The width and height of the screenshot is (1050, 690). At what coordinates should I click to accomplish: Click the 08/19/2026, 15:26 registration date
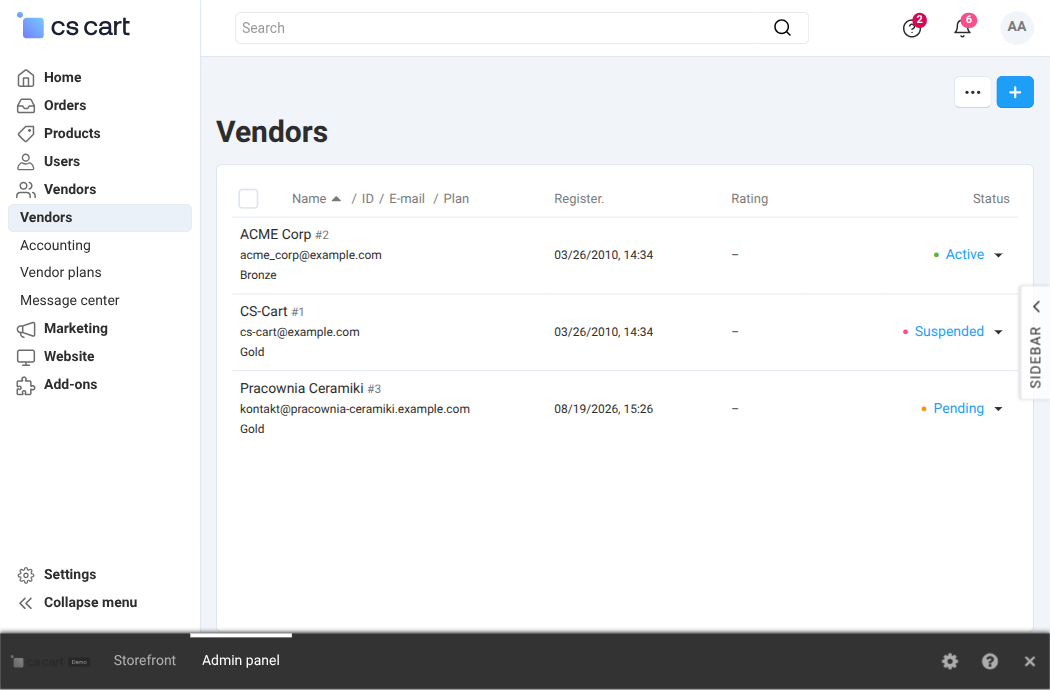point(603,409)
